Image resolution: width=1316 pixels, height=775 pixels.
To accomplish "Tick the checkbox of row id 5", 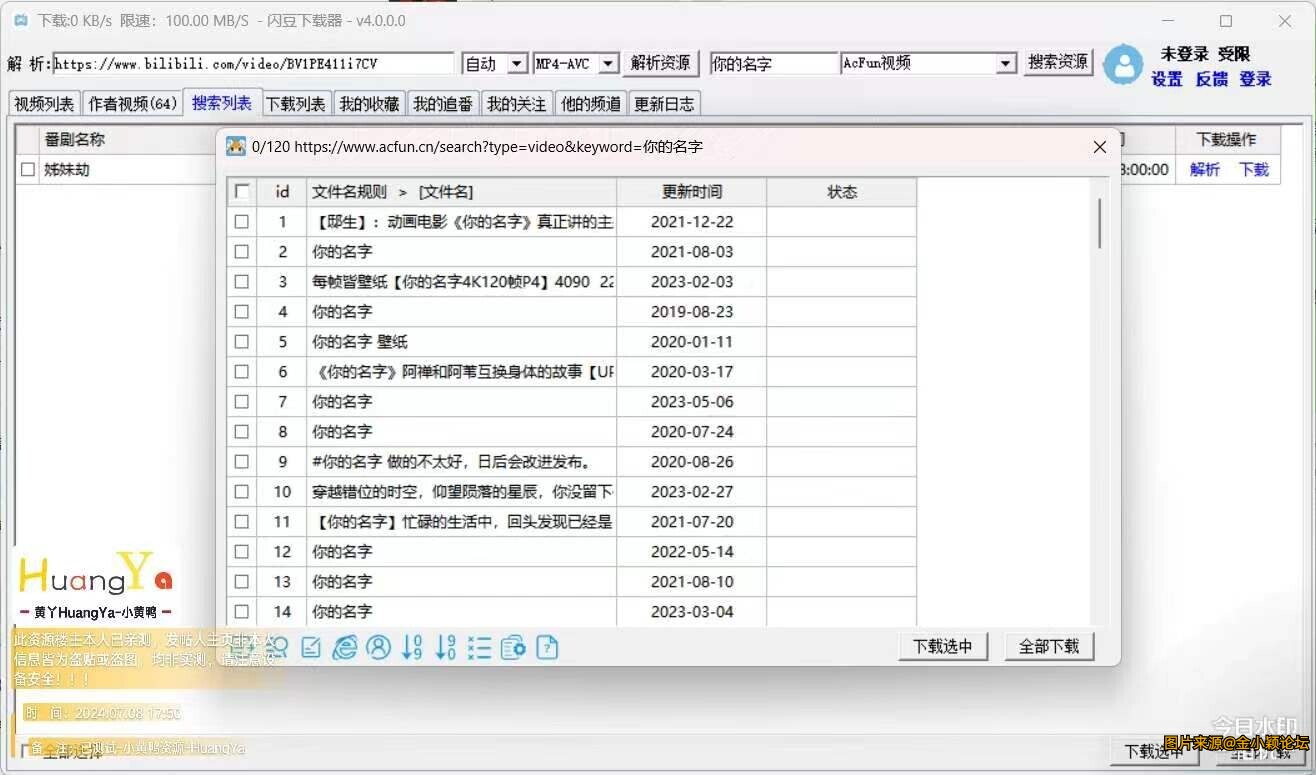I will [242, 342].
